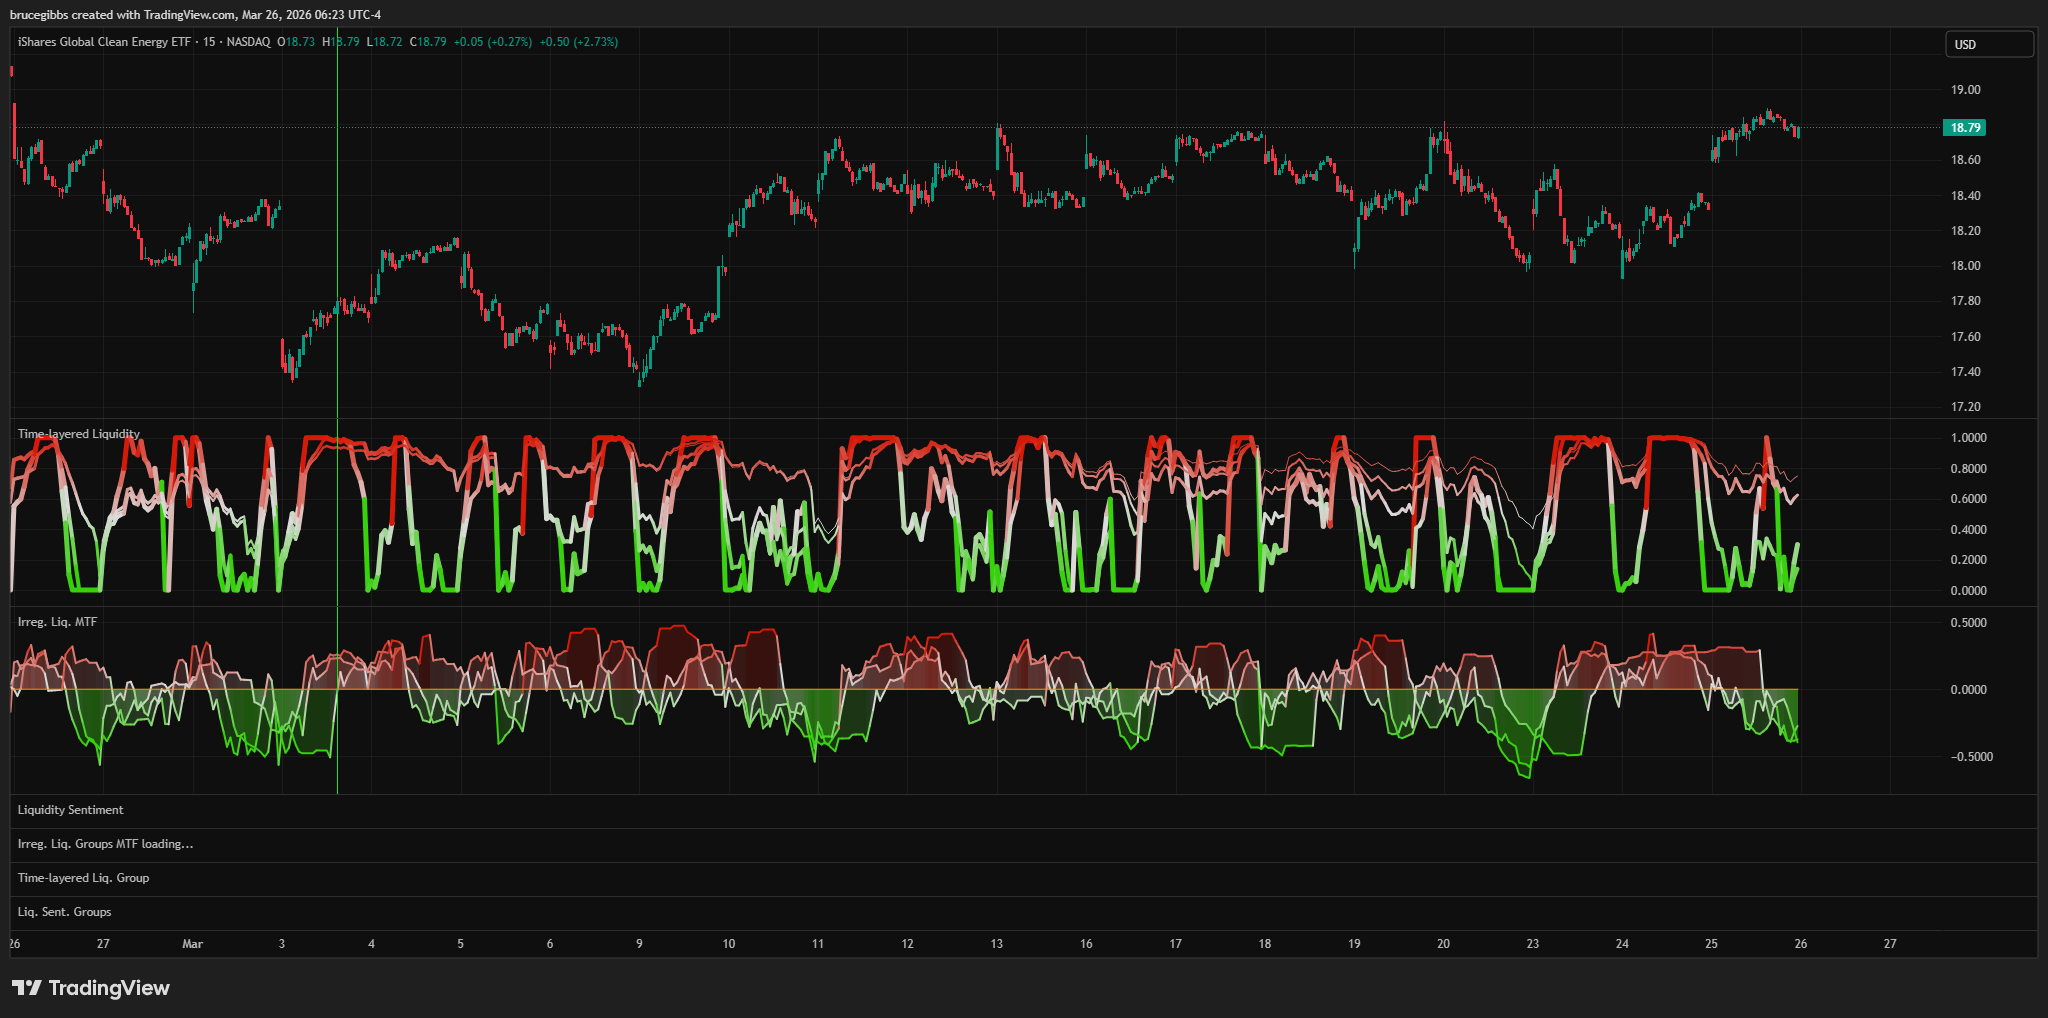The width and height of the screenshot is (2048, 1018).
Task: Select the Irreg. Liq. MTF indicator label
Action: coord(58,622)
